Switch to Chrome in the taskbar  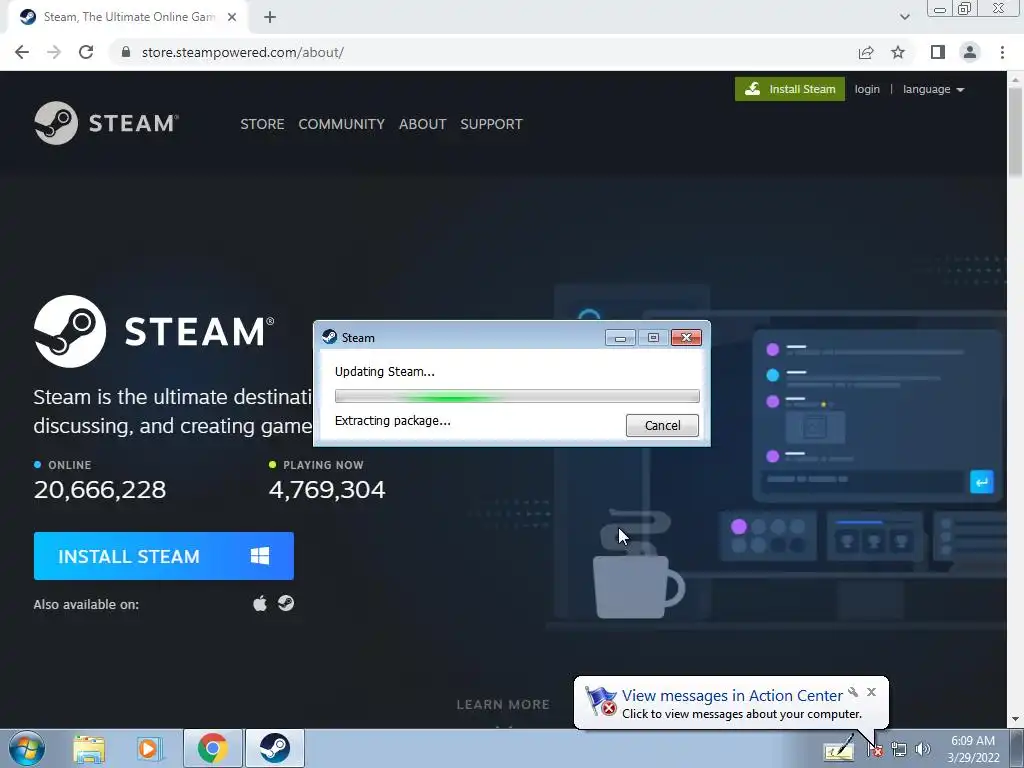click(213, 748)
